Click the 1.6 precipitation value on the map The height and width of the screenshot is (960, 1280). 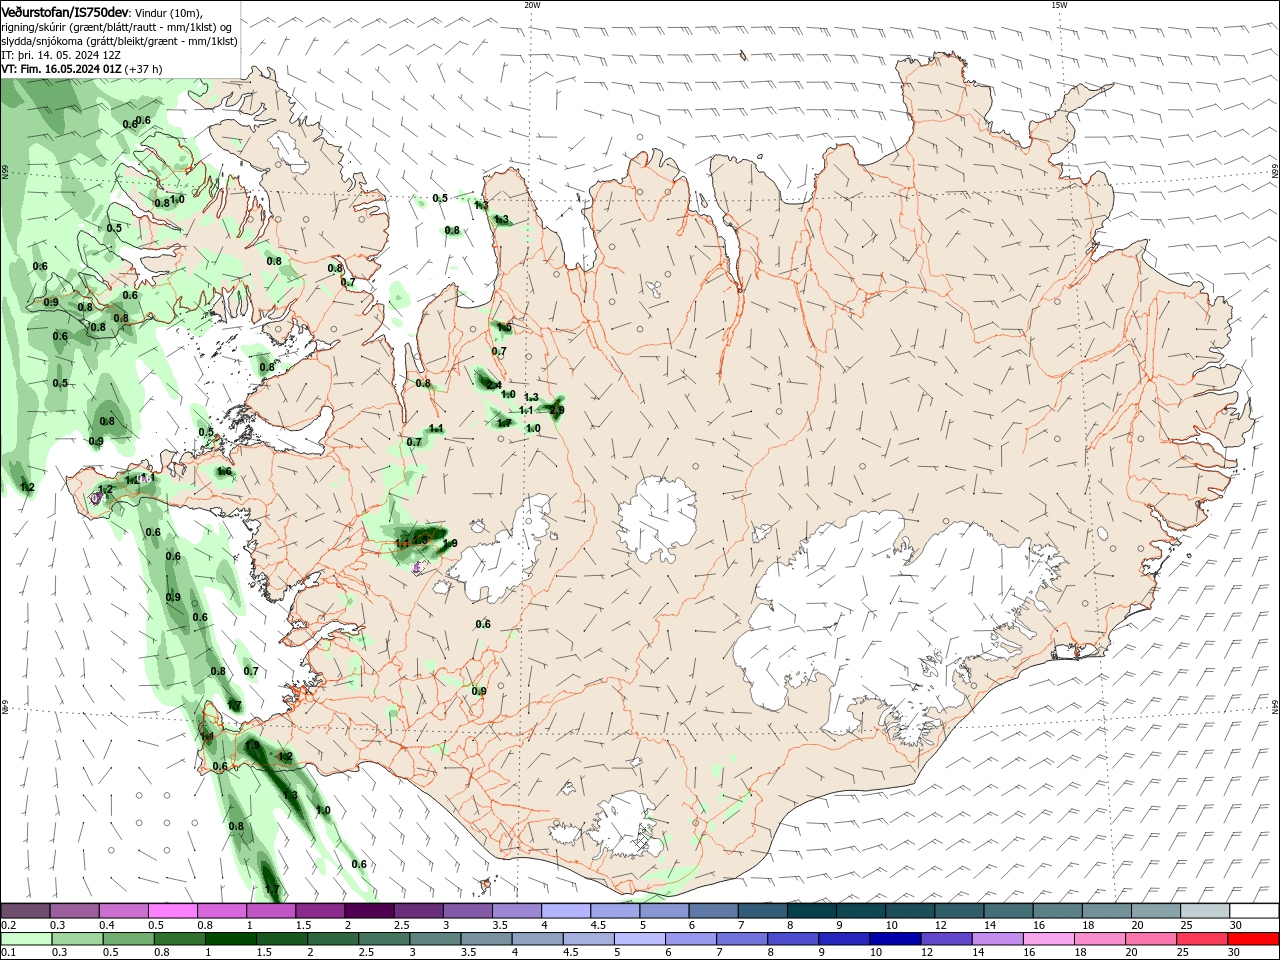tap(224, 472)
